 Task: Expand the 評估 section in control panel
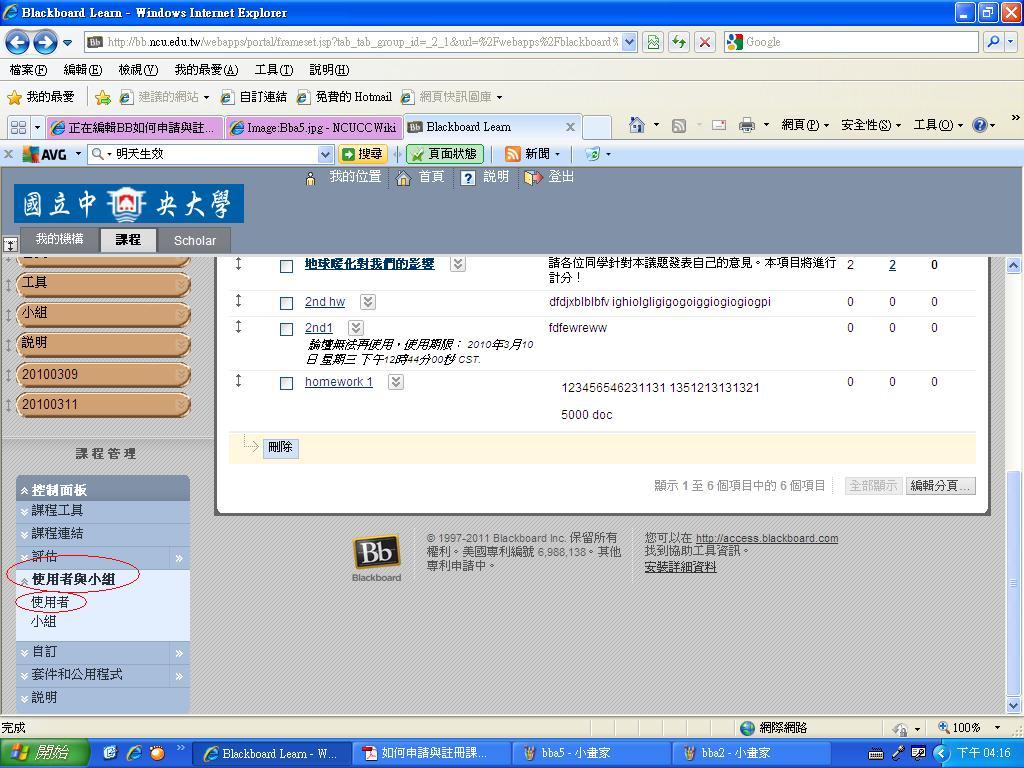click(179, 557)
